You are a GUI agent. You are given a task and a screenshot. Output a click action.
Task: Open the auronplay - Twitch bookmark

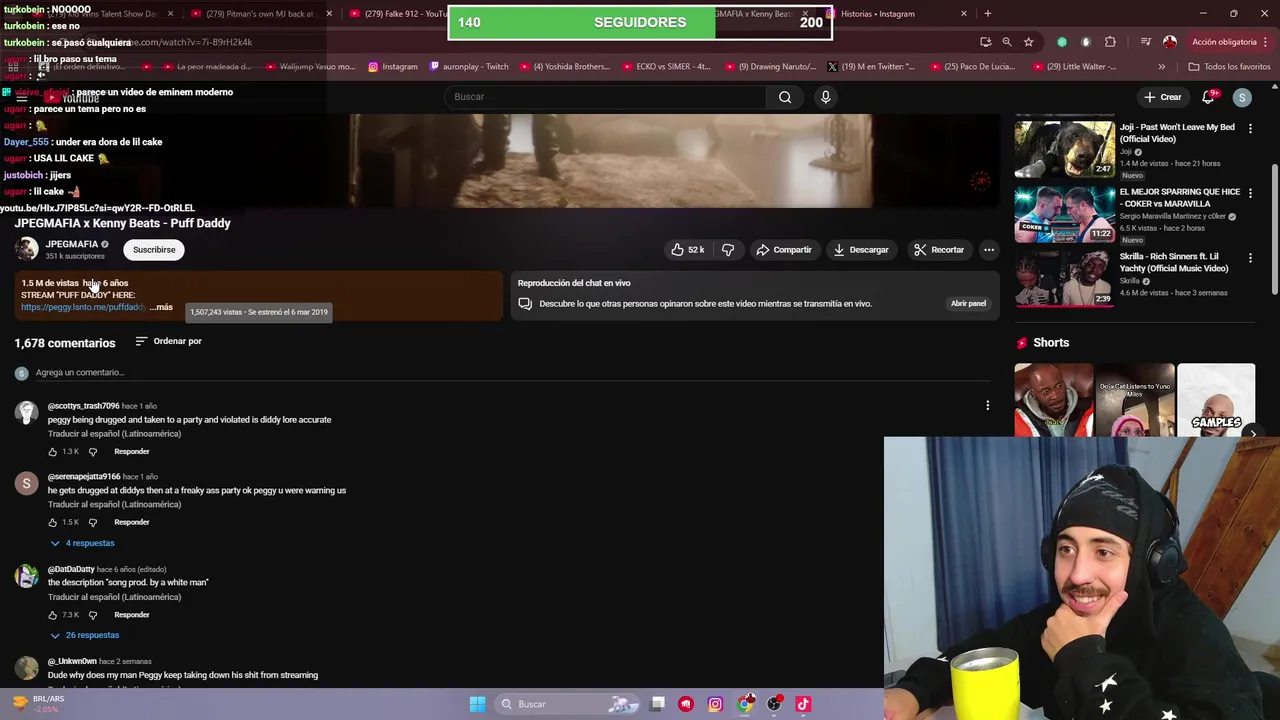point(469,67)
